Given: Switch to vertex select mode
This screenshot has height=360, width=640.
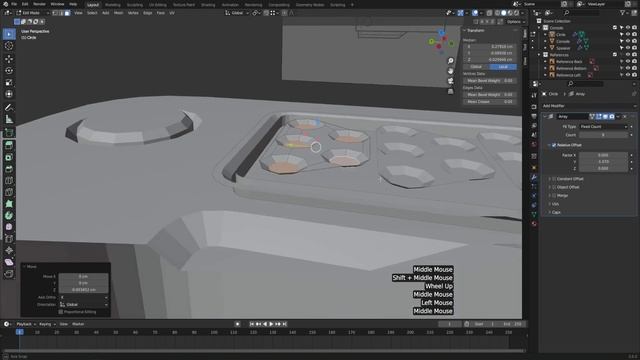Looking at the screenshot, I should click(55, 13).
